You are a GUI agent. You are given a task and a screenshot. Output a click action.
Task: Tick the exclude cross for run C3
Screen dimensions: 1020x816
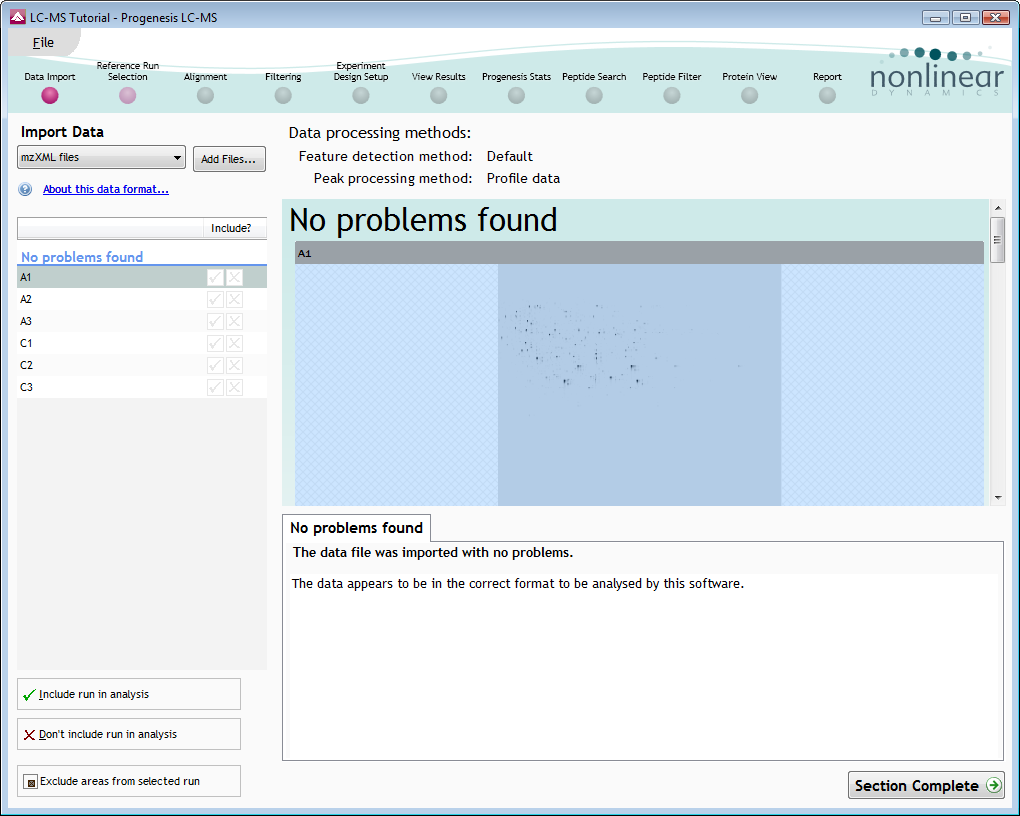pyautogui.click(x=234, y=388)
